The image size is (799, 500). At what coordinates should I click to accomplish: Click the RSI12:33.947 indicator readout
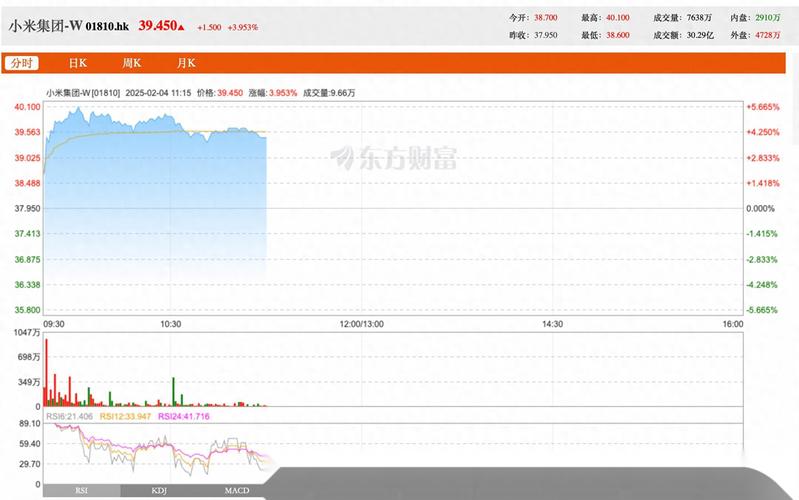pos(125,416)
